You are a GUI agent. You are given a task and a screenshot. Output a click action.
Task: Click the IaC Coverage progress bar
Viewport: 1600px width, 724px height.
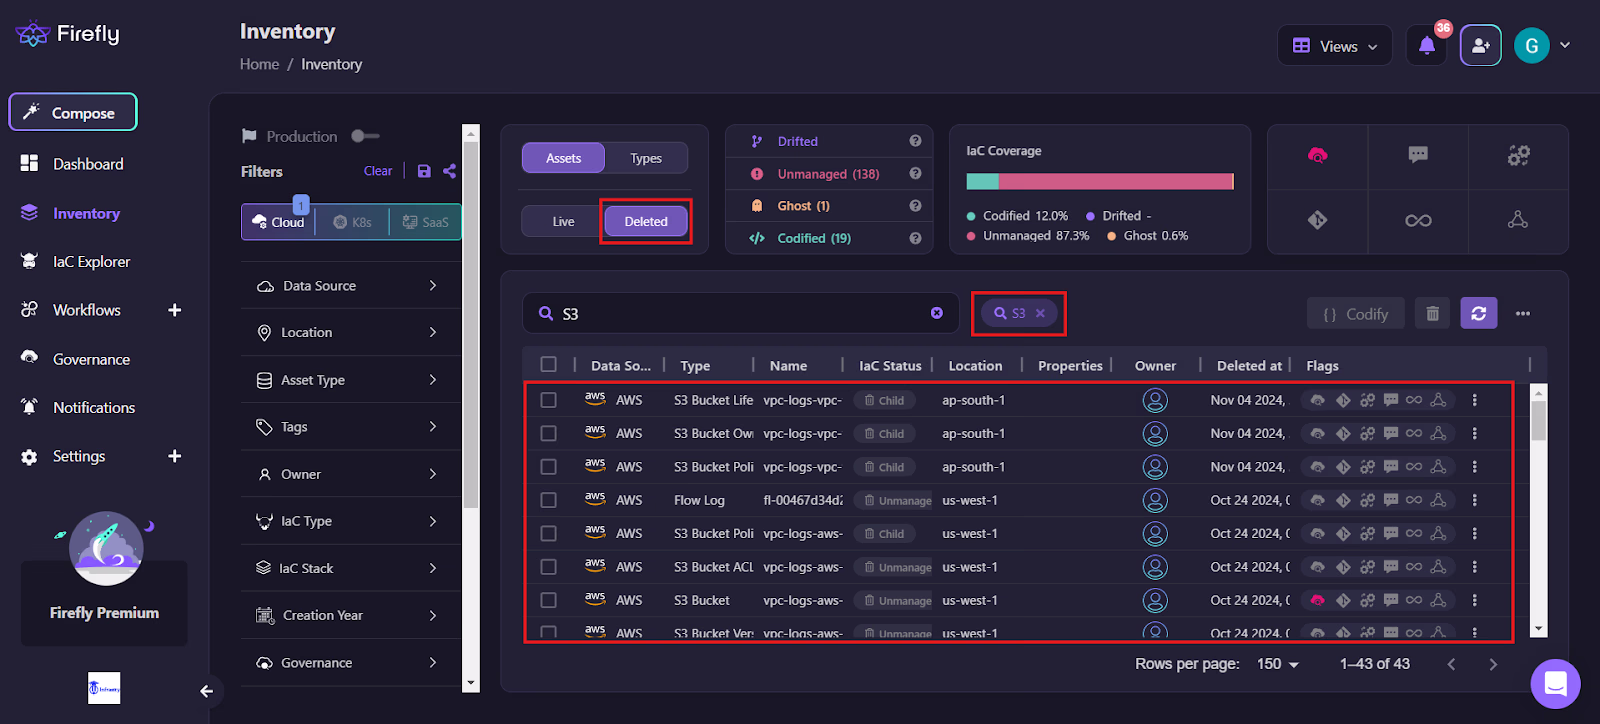(x=1100, y=181)
